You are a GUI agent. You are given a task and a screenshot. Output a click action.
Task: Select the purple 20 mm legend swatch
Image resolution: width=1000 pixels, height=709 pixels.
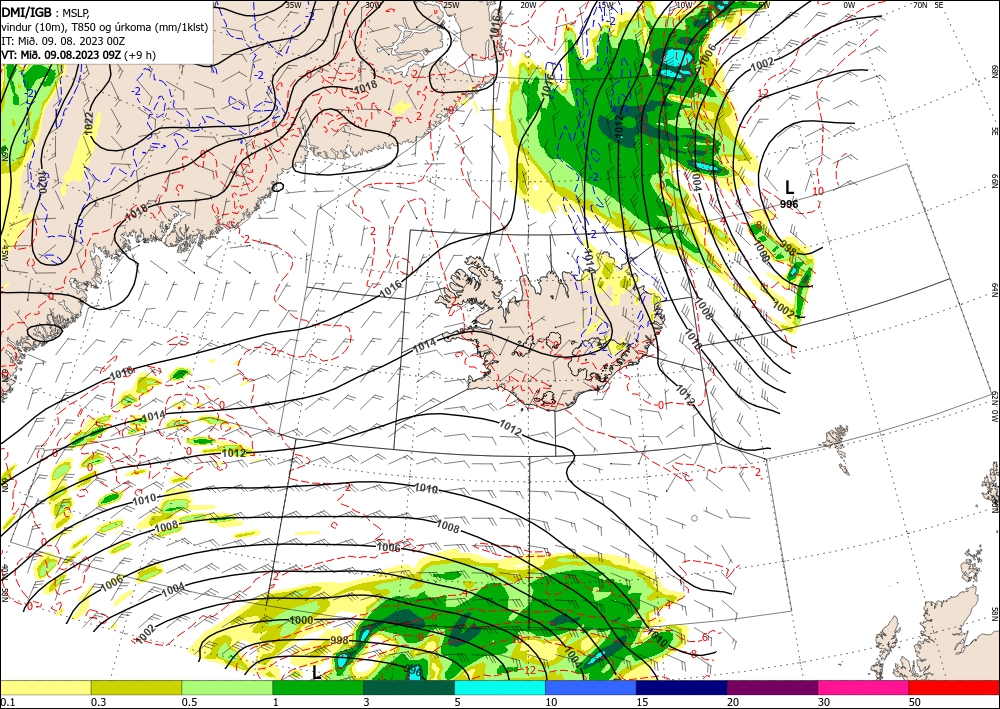click(x=772, y=687)
